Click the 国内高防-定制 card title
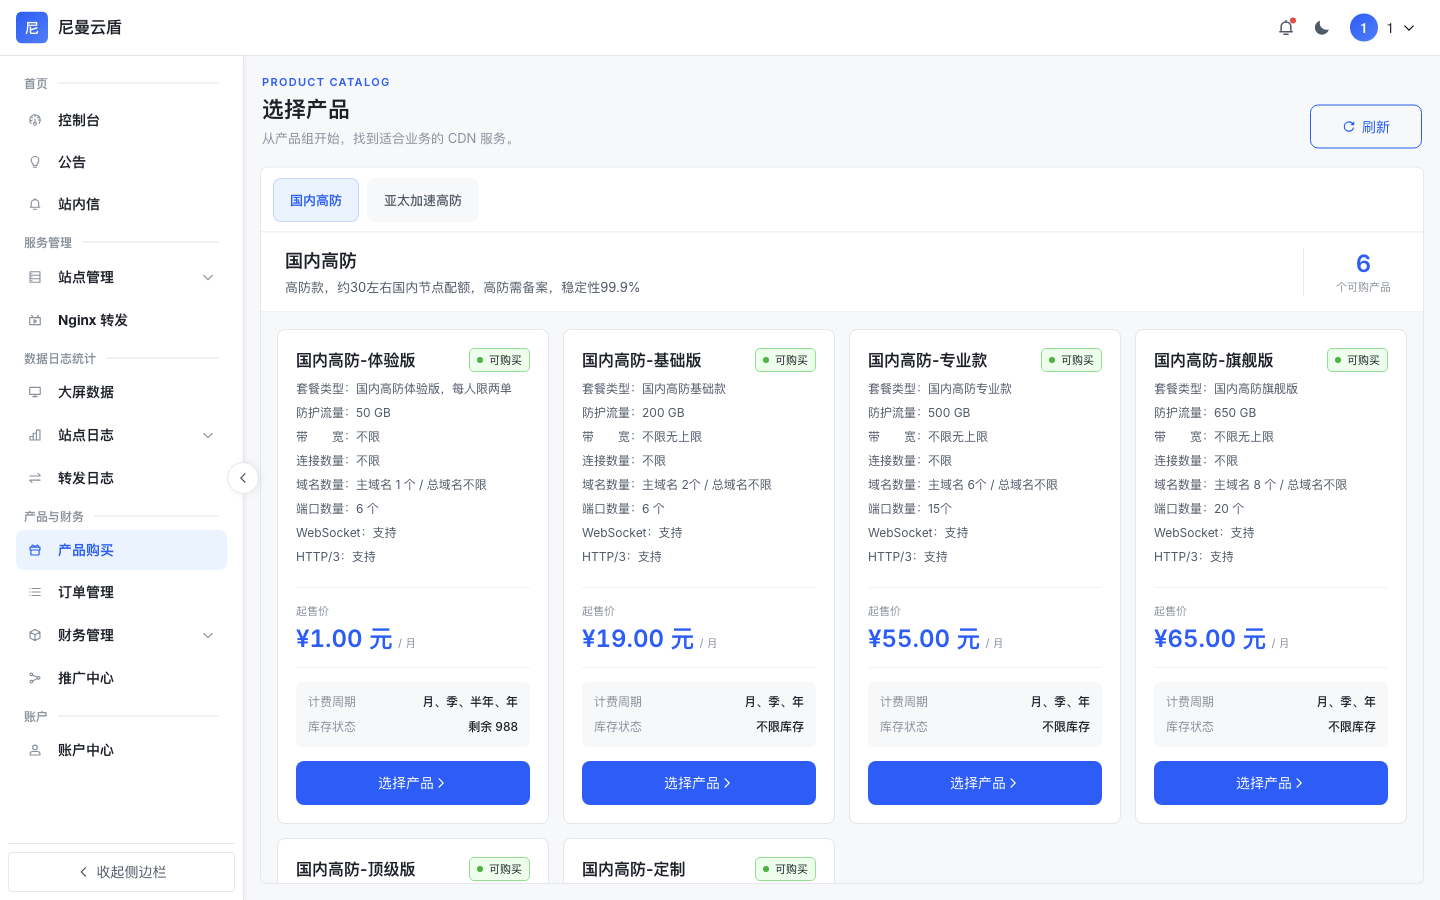 (634, 869)
